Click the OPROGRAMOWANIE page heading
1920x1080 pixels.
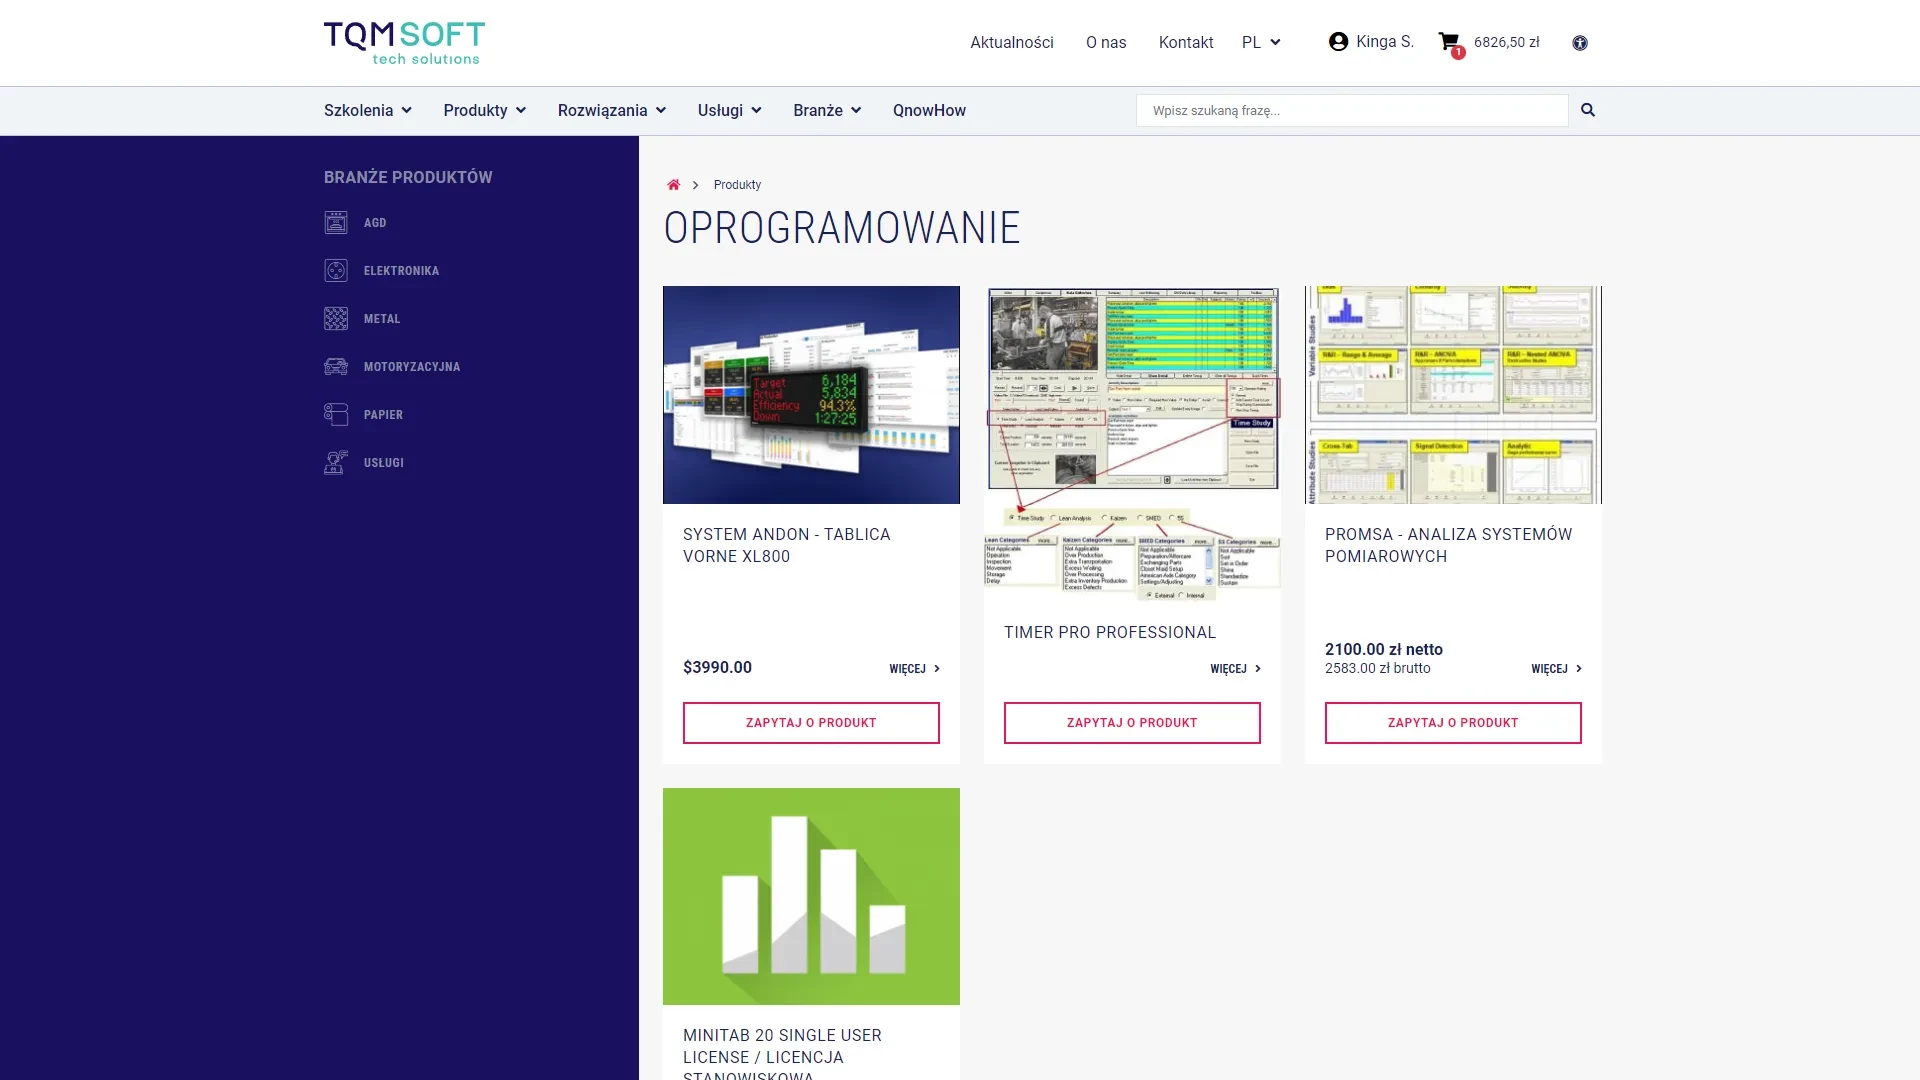tap(842, 228)
